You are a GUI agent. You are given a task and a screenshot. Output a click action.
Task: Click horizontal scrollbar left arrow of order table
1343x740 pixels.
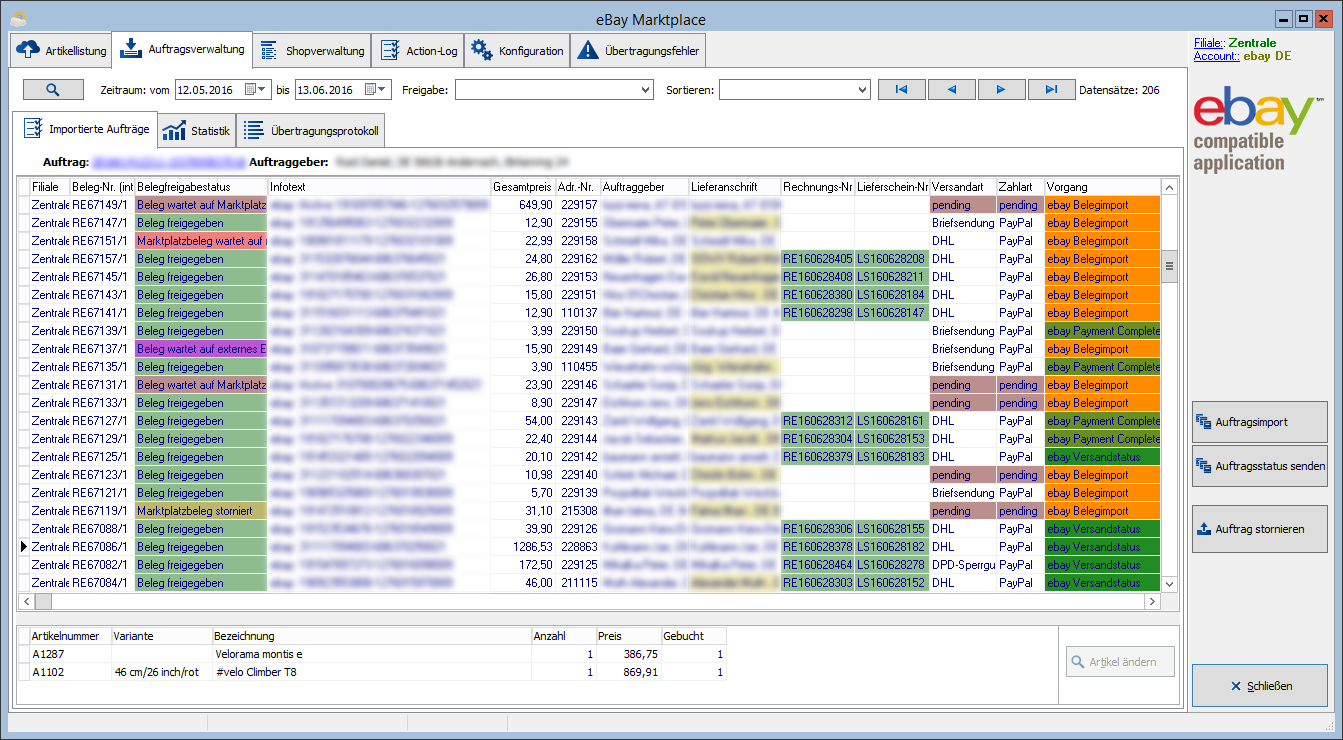tap(26, 601)
